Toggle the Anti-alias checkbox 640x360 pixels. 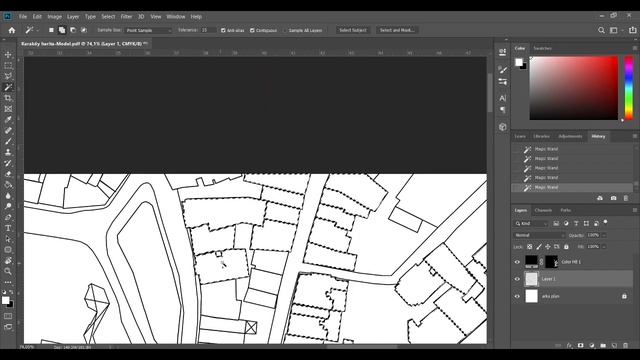[x=223, y=30]
